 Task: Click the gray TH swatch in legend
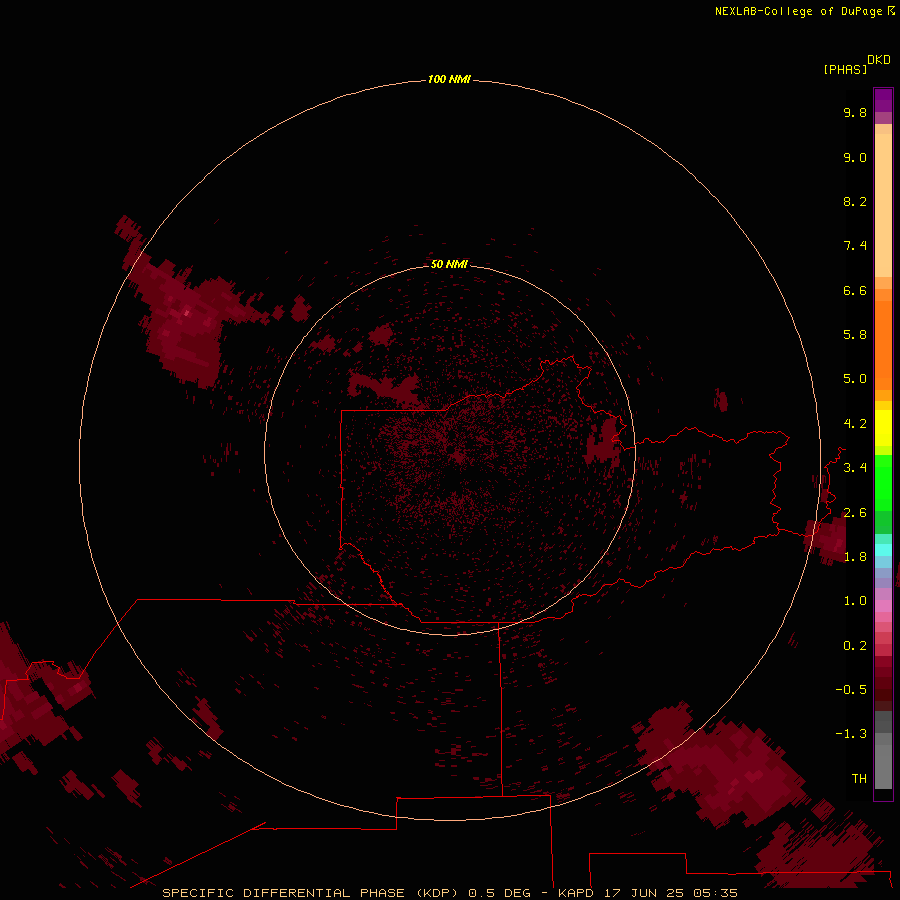[883, 767]
